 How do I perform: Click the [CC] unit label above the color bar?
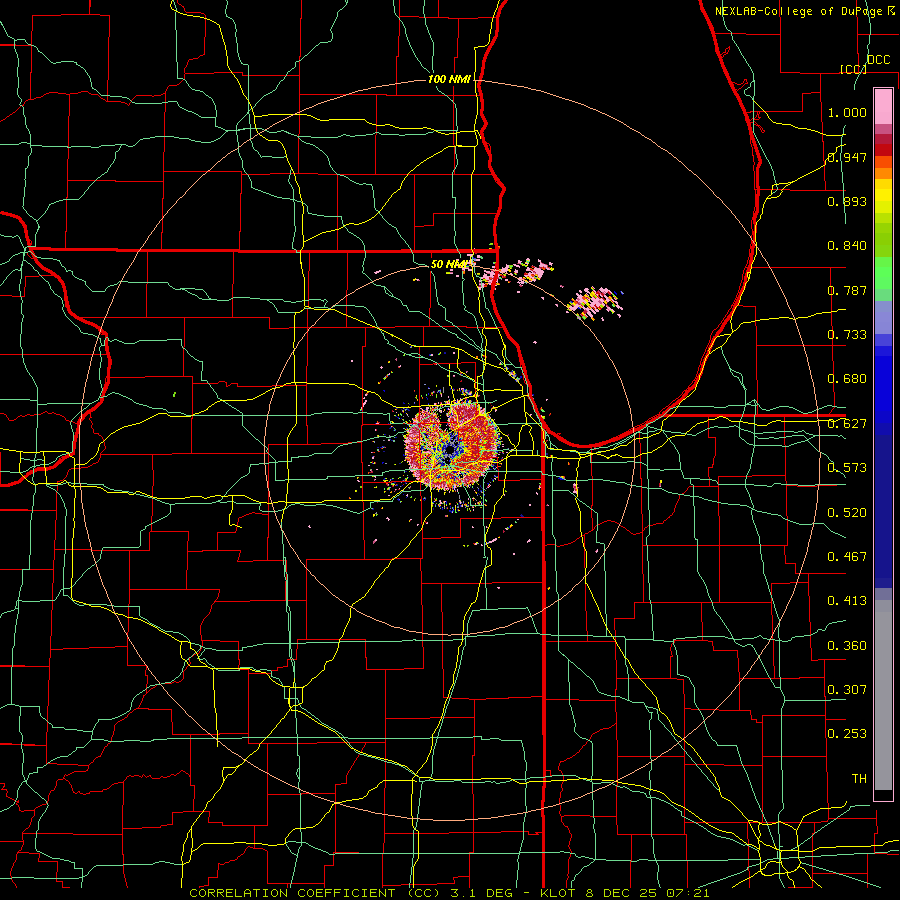coord(853,69)
